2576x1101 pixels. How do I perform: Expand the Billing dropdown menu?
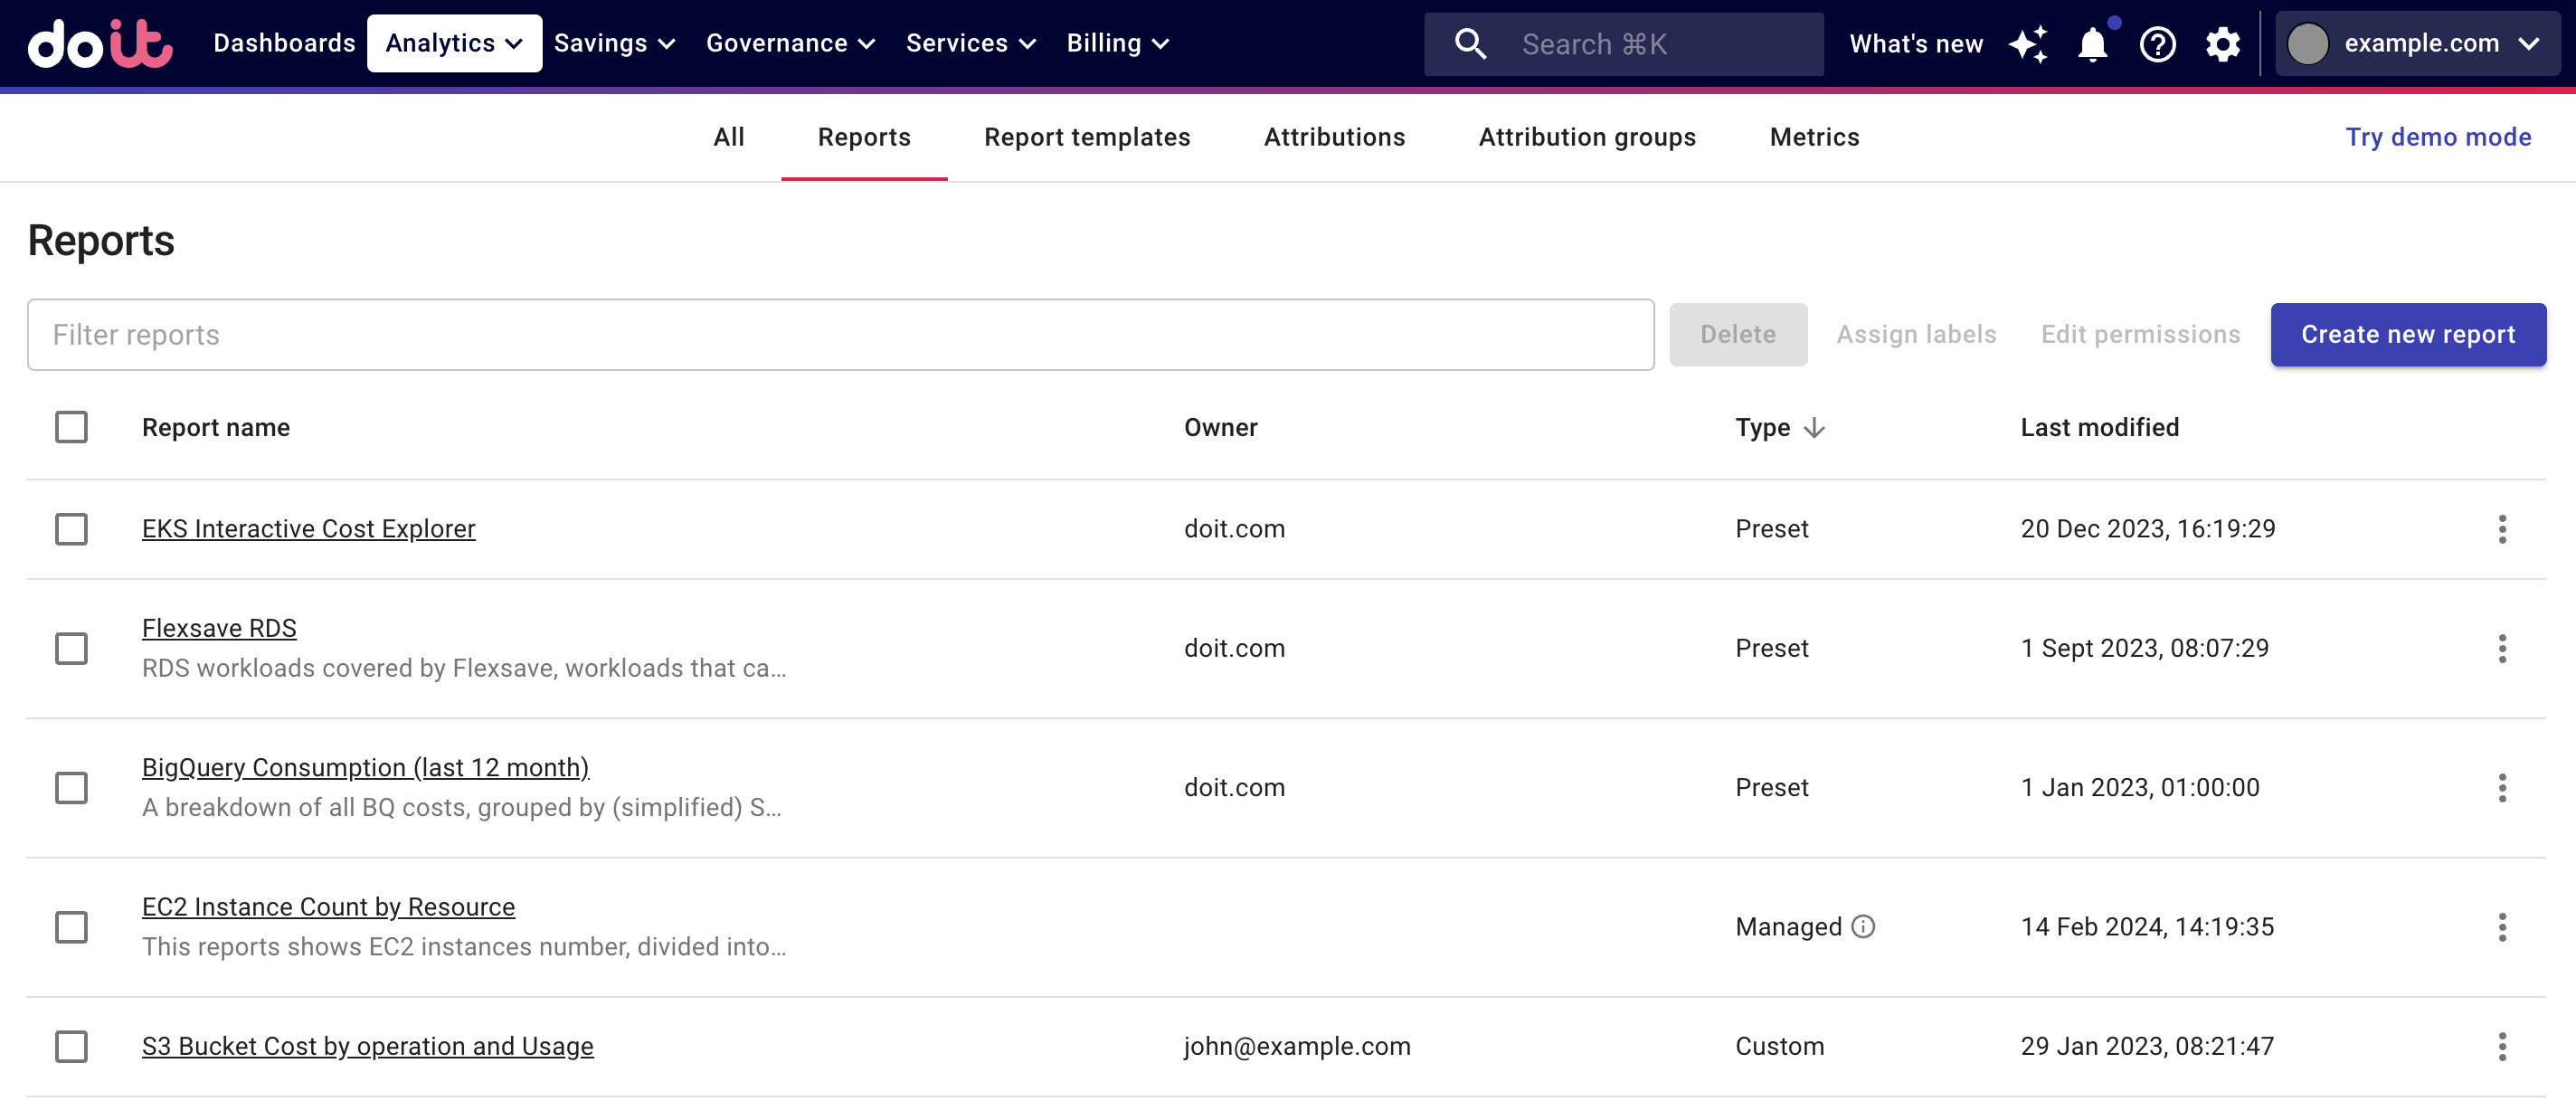[x=1117, y=43]
